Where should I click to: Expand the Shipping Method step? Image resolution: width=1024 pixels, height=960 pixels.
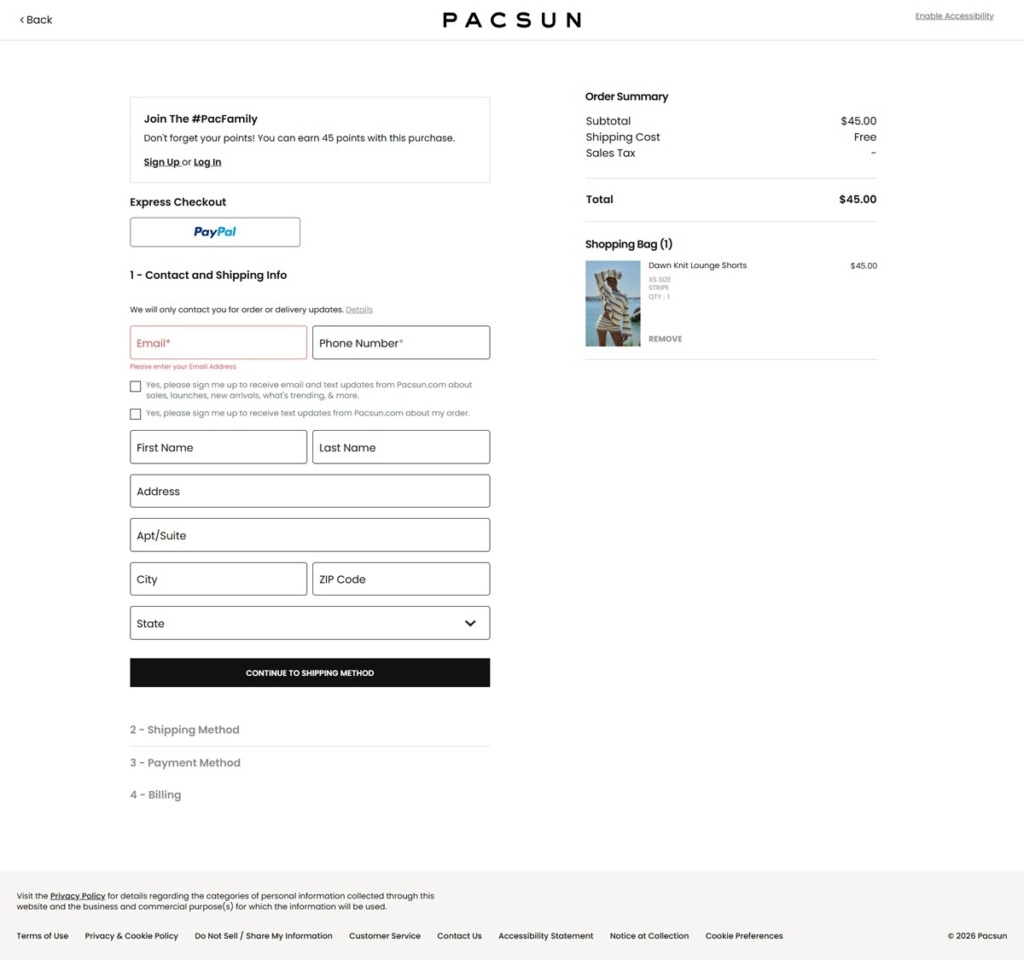click(x=185, y=729)
